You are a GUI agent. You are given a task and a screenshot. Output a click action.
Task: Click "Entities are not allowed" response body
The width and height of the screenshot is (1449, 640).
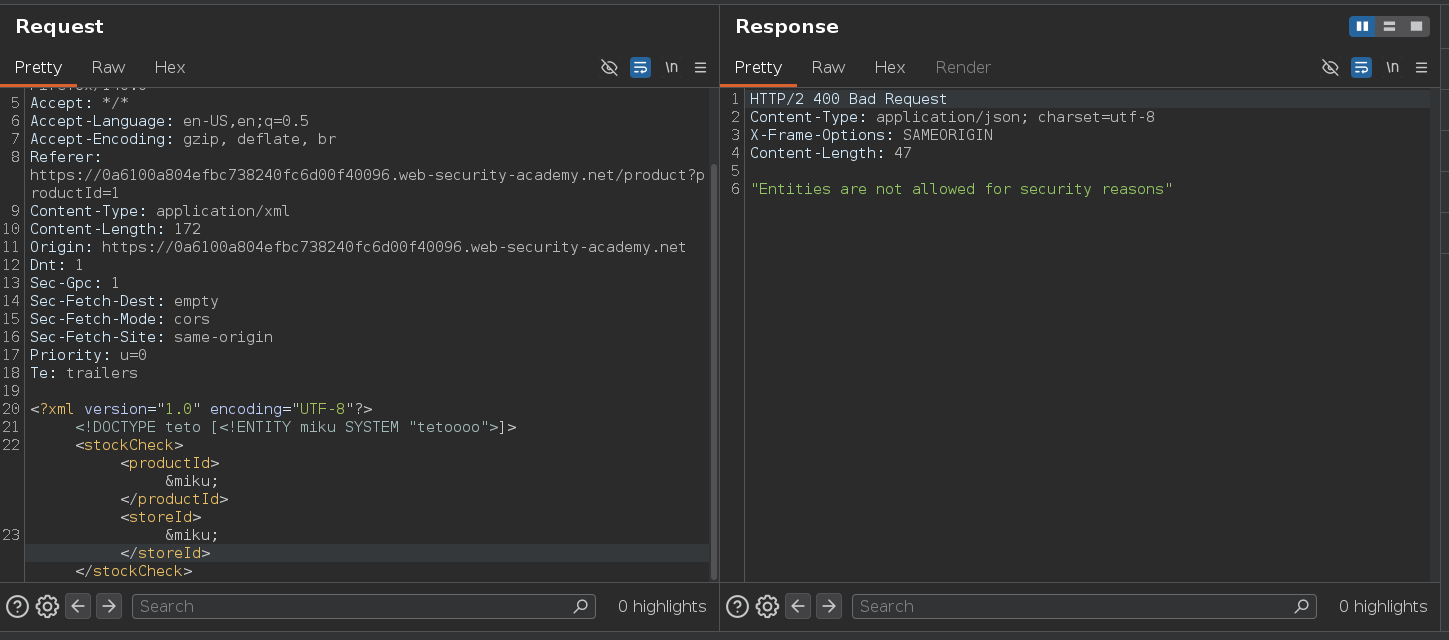click(x=961, y=189)
